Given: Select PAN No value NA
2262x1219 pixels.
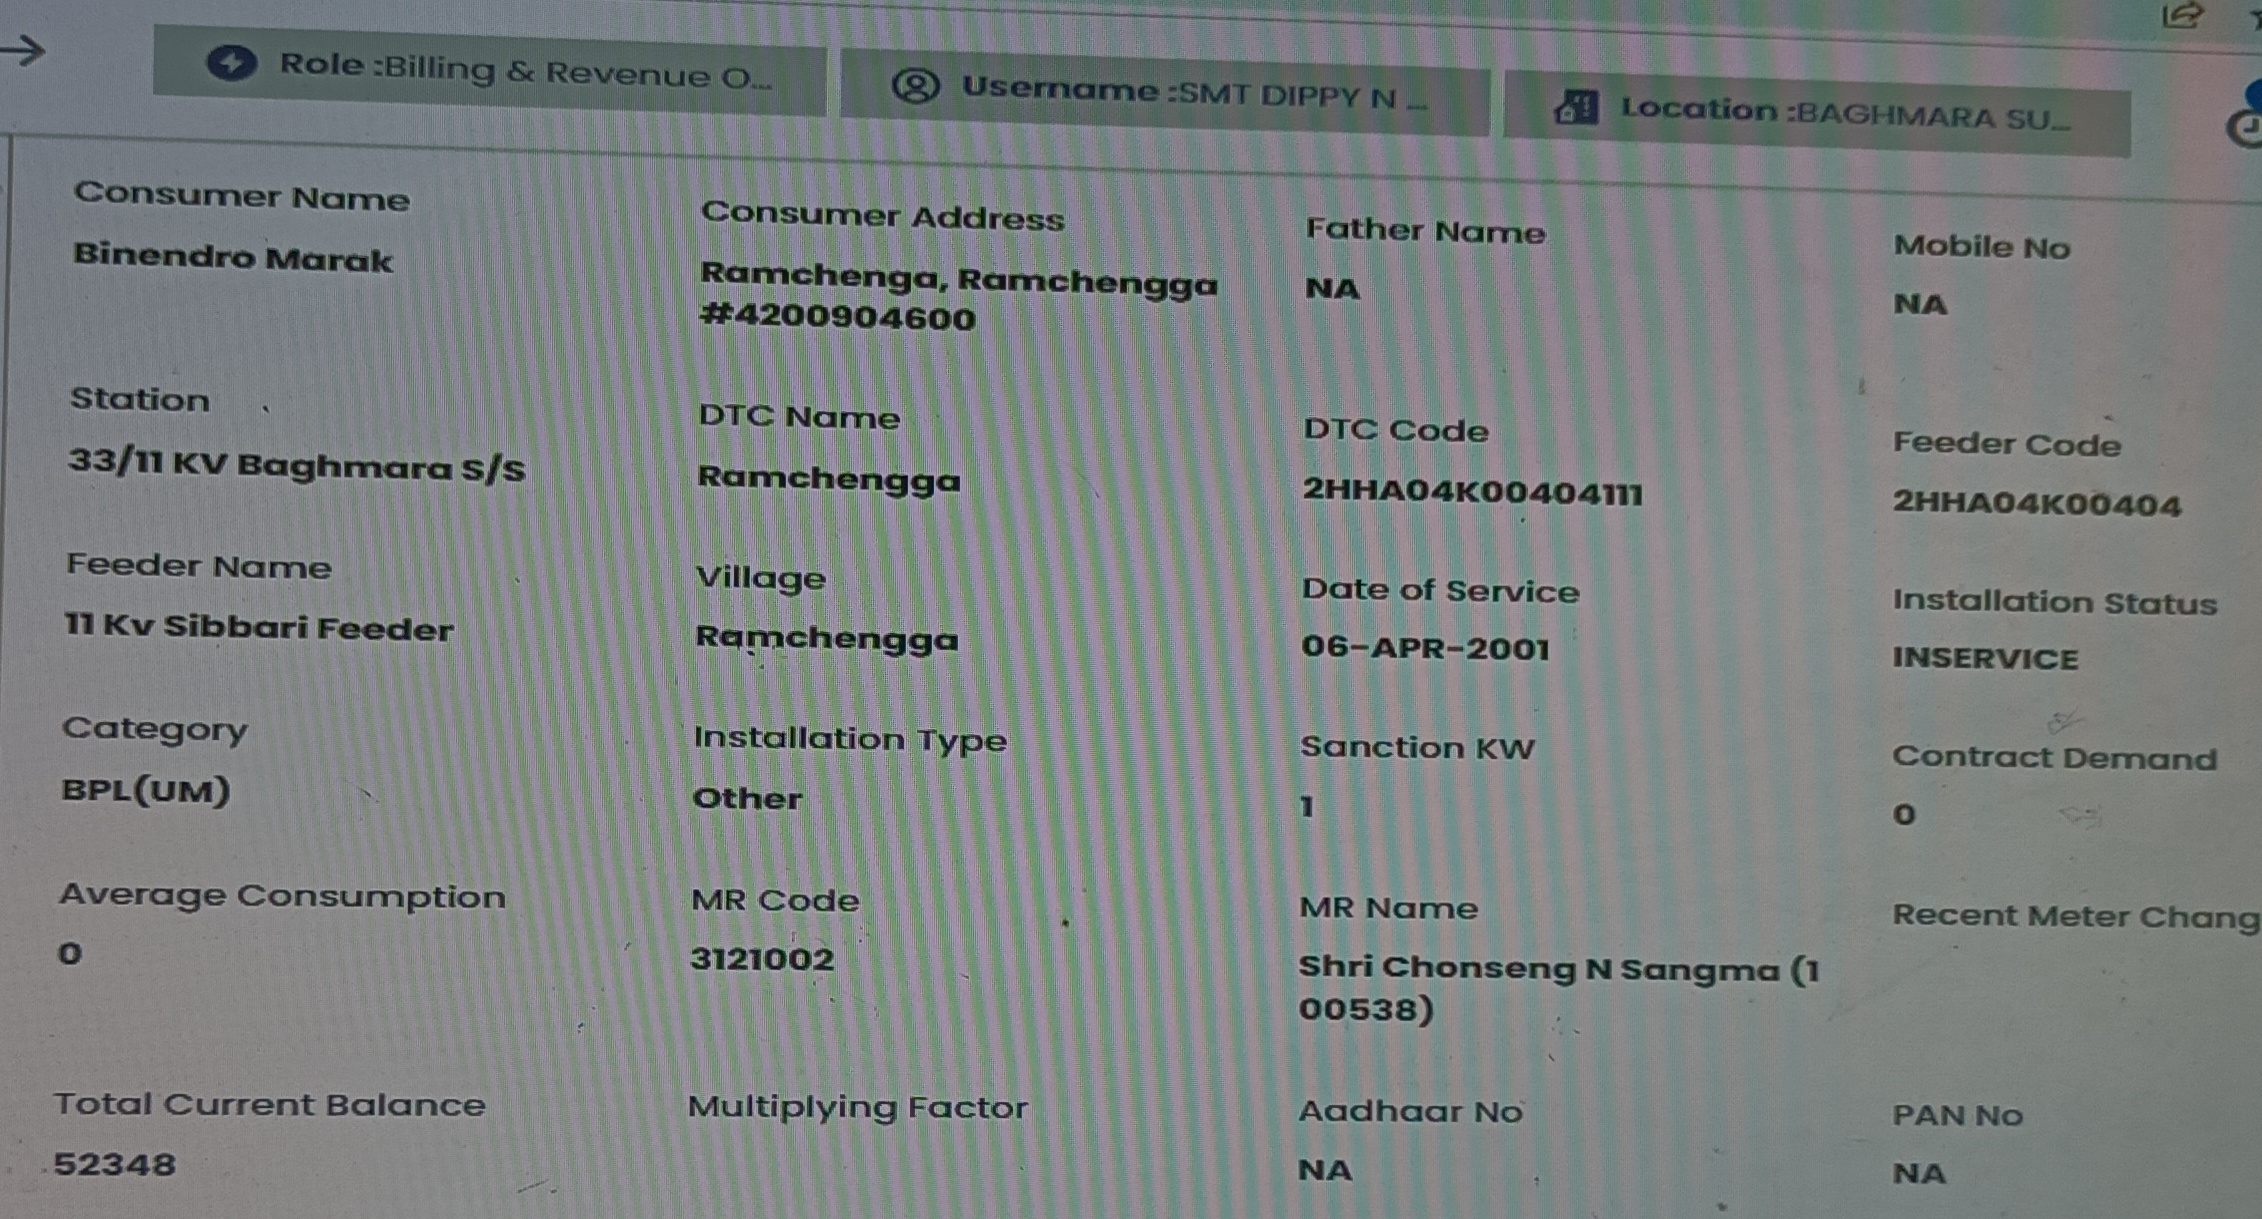Looking at the screenshot, I should click(1918, 1173).
